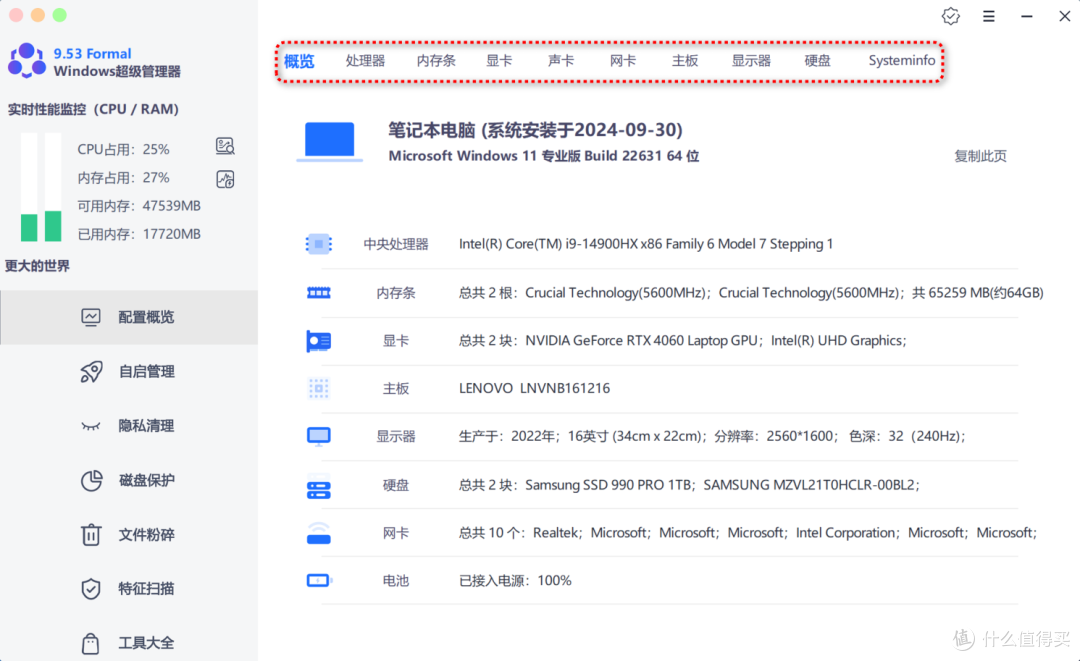The image size is (1080, 661).
Task: Switch to the 内存条 tab
Action: (x=436, y=61)
